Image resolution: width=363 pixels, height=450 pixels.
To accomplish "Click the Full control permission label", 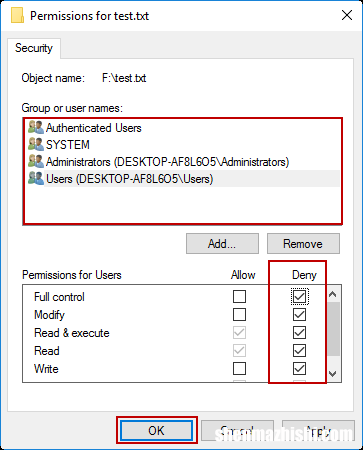I will click(59, 297).
